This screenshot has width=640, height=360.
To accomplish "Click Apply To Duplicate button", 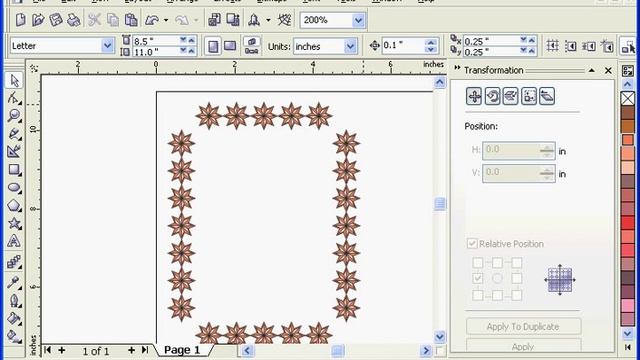I will 523,327.
